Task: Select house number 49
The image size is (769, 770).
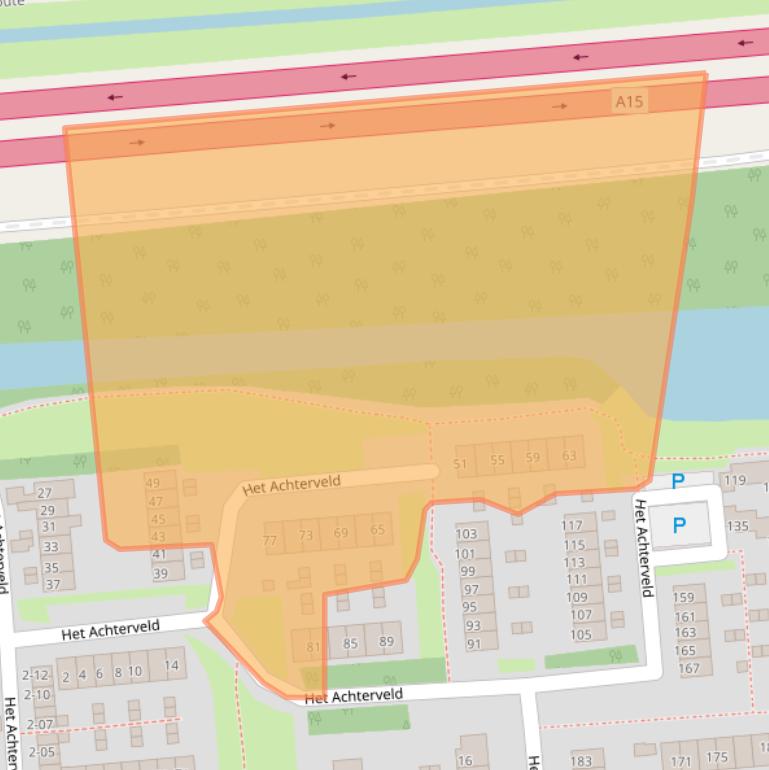Action: [153, 484]
